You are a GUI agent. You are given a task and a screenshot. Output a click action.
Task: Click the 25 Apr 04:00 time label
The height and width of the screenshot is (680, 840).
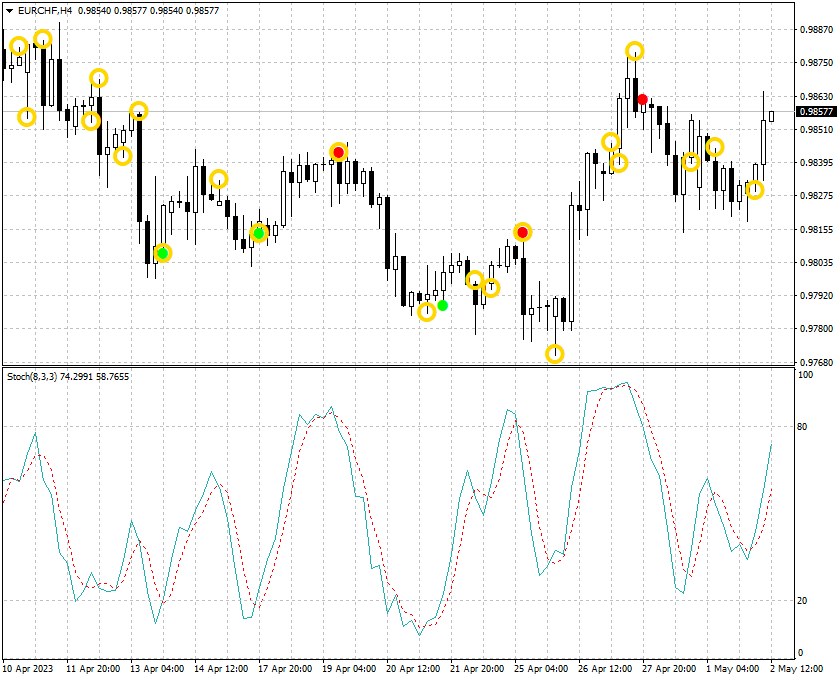(541, 669)
